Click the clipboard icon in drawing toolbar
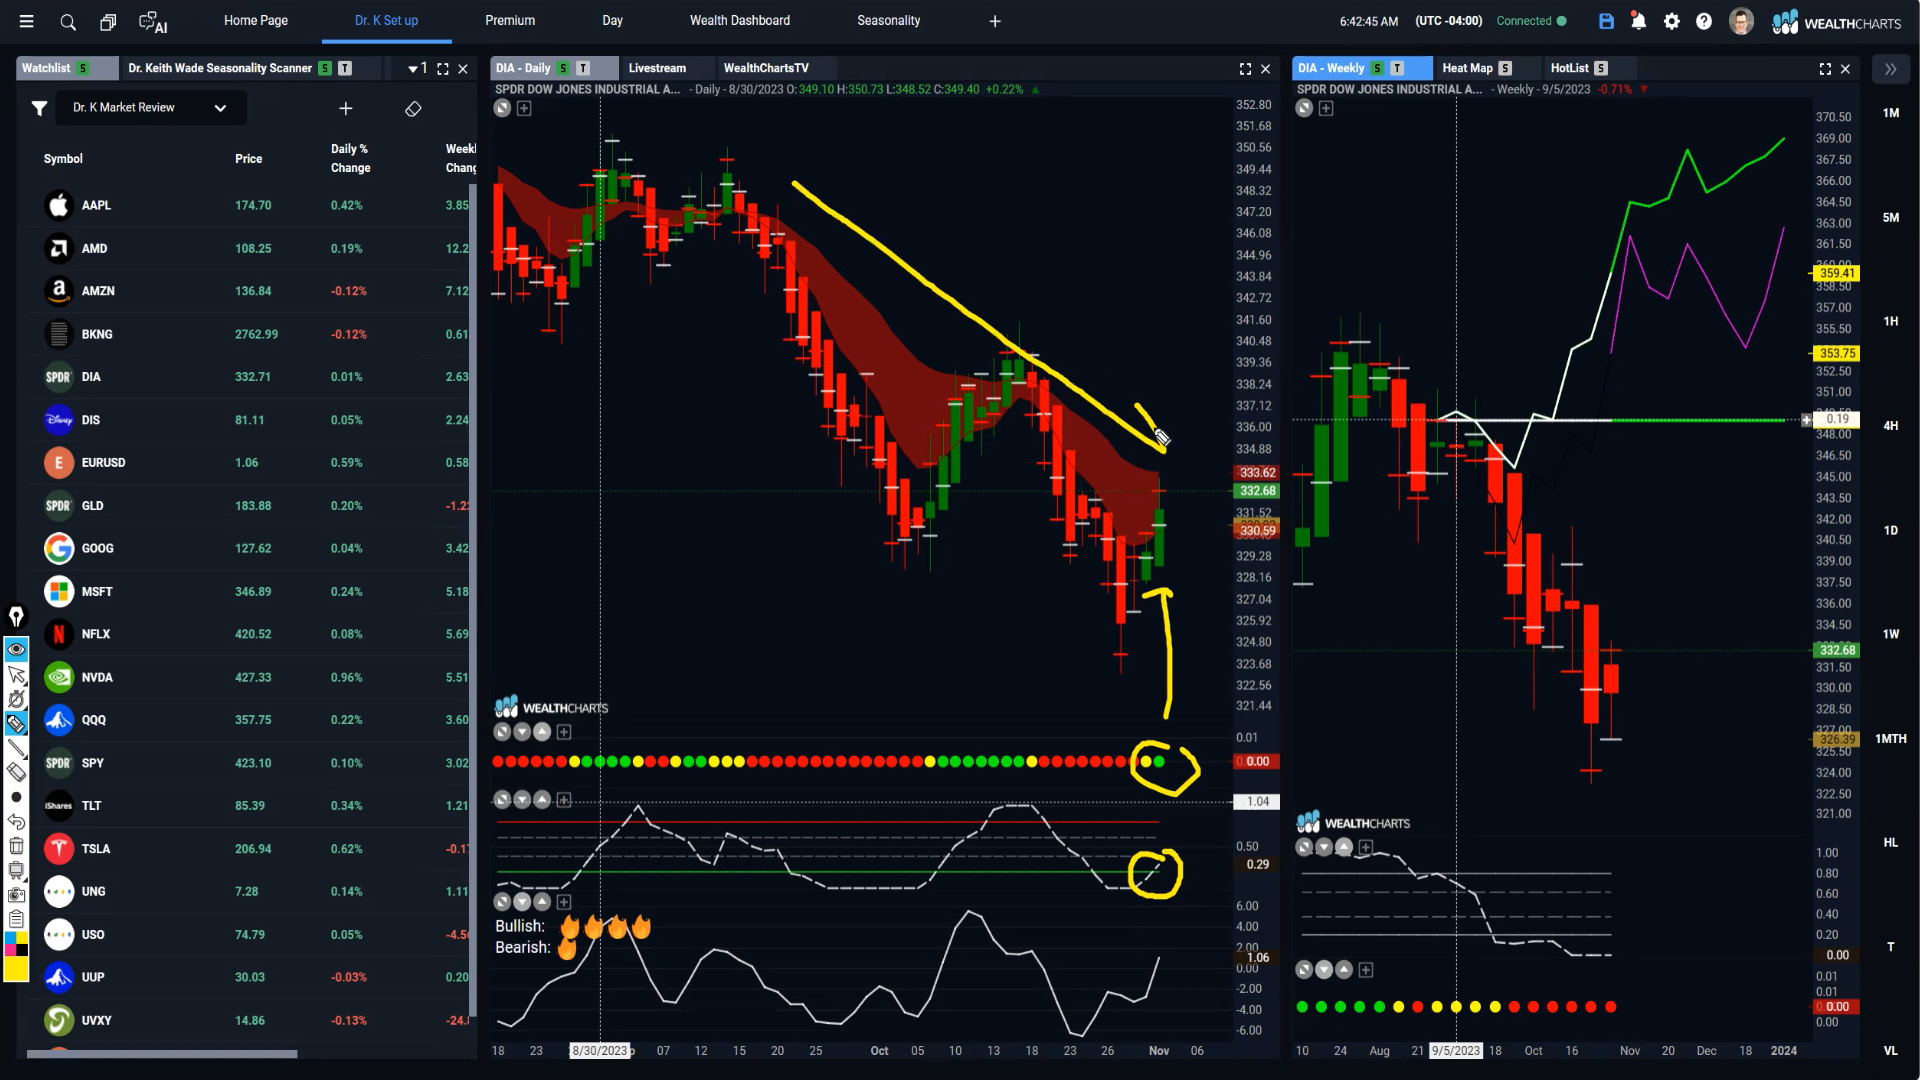This screenshot has width=1920, height=1080. (x=16, y=919)
